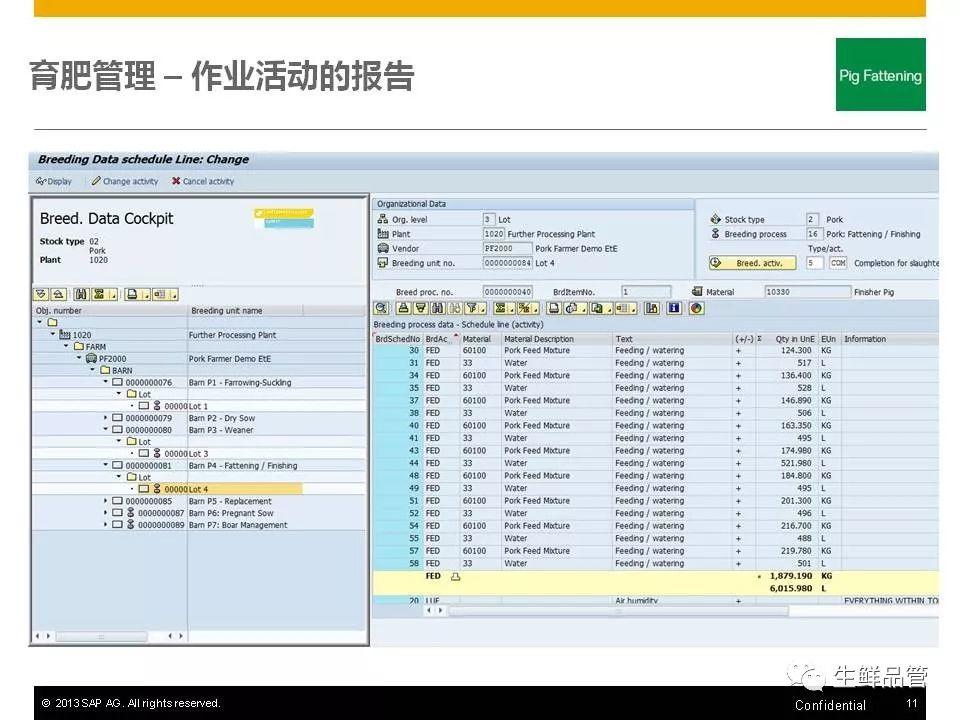The width and height of the screenshot is (960, 720).
Task: Toggle the checkbox beside Lot 4
Action: [143, 489]
